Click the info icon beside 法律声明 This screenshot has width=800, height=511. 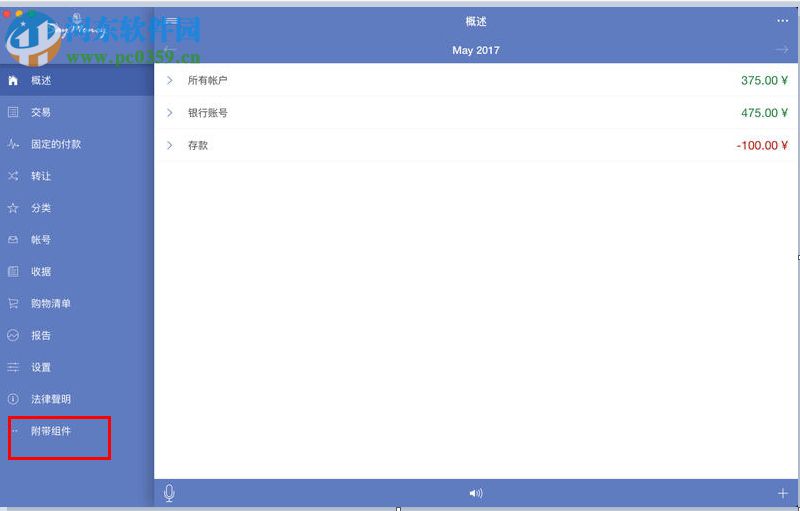[13, 399]
